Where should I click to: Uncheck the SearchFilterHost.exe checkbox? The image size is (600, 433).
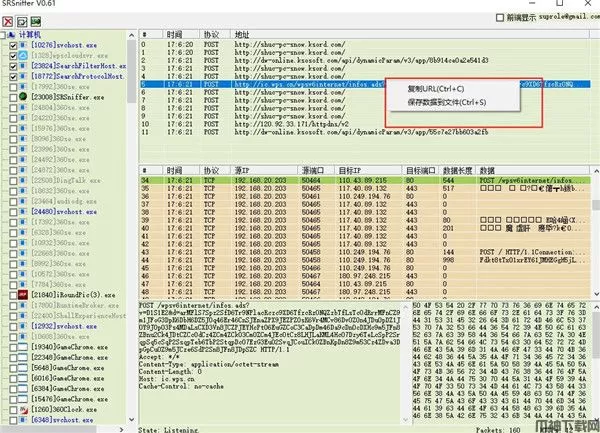tap(13, 65)
